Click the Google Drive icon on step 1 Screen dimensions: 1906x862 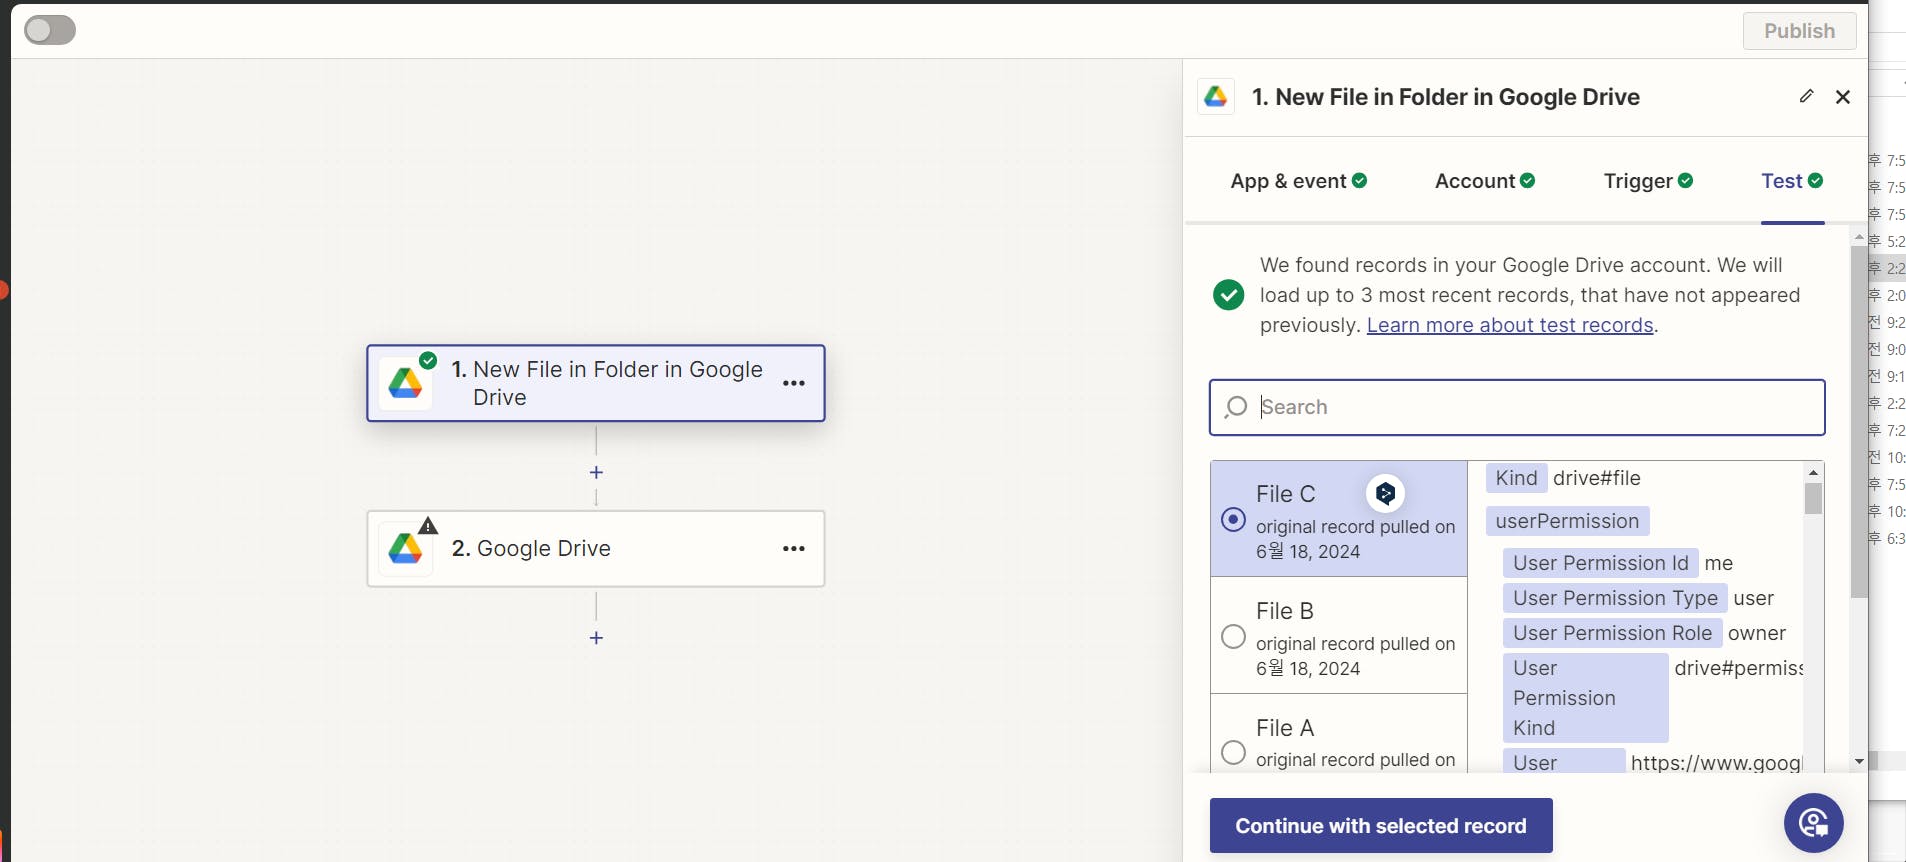pos(405,383)
